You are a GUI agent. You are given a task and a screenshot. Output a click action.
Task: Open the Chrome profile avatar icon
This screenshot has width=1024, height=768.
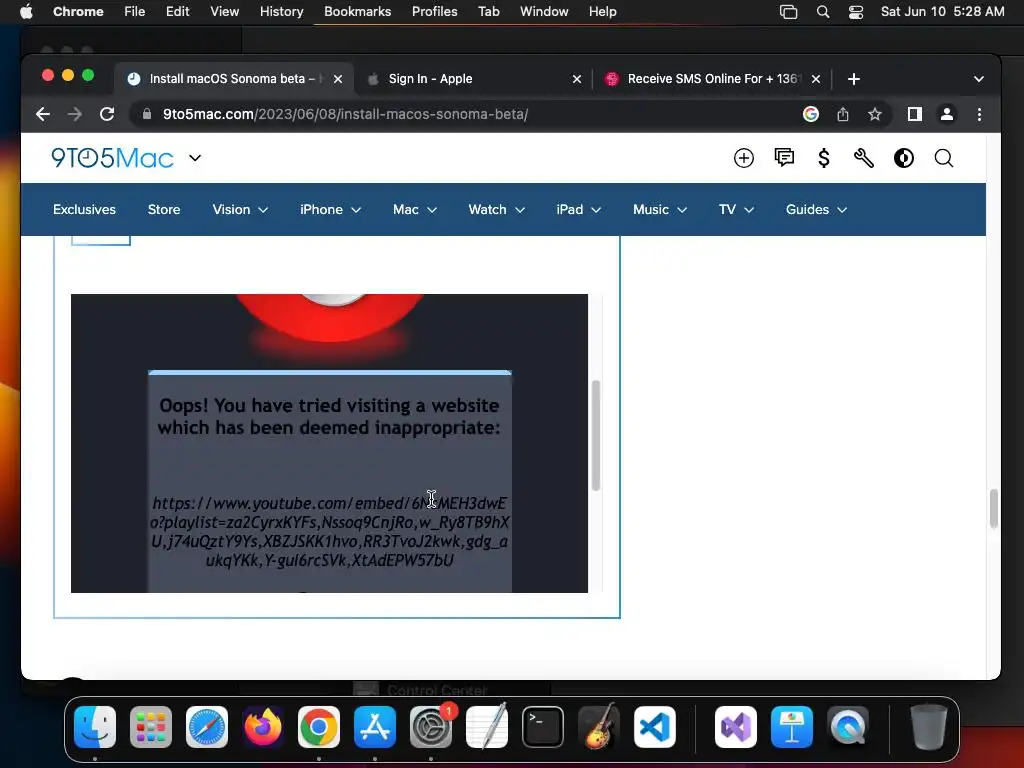click(x=946, y=114)
